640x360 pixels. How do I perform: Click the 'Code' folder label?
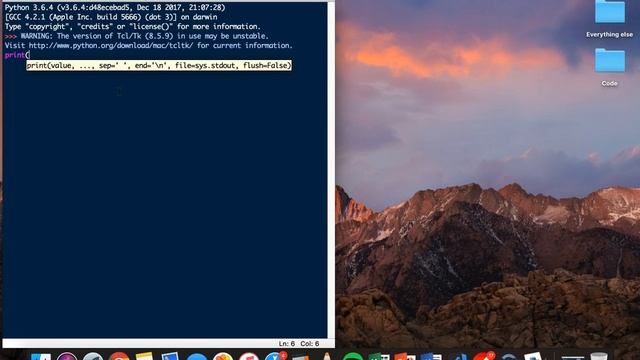coord(609,83)
